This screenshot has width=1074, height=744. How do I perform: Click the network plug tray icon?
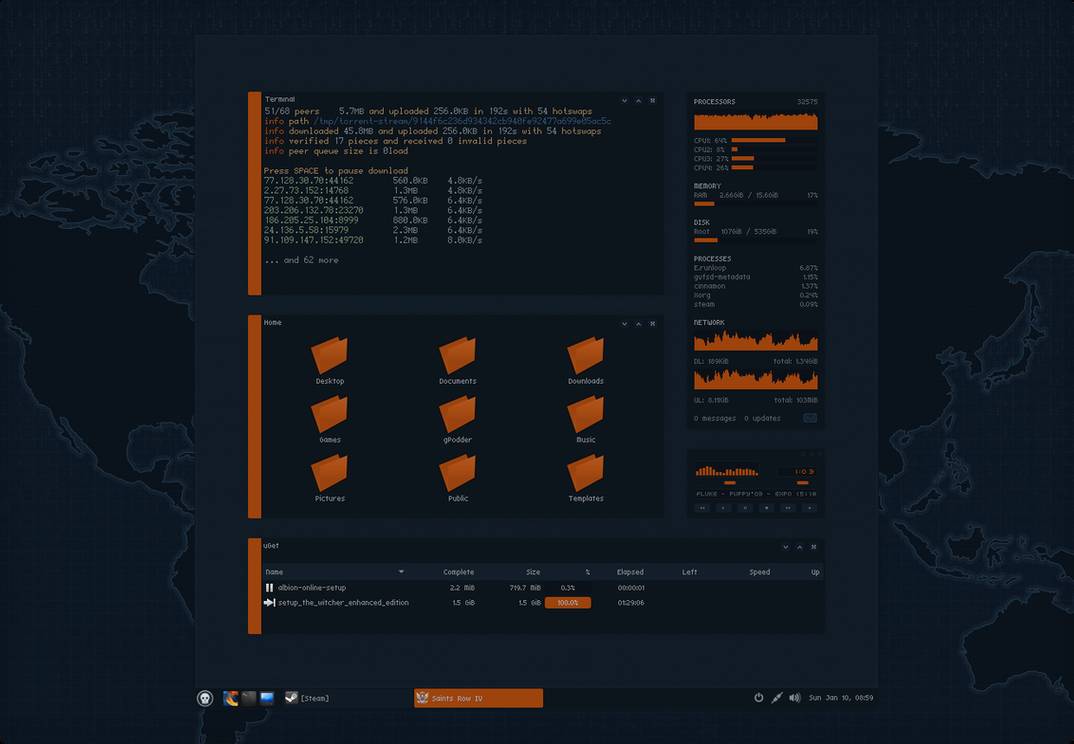(776, 697)
